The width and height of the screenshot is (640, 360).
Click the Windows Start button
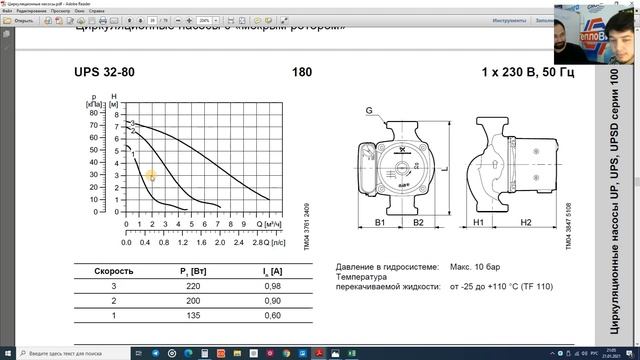click(8, 353)
